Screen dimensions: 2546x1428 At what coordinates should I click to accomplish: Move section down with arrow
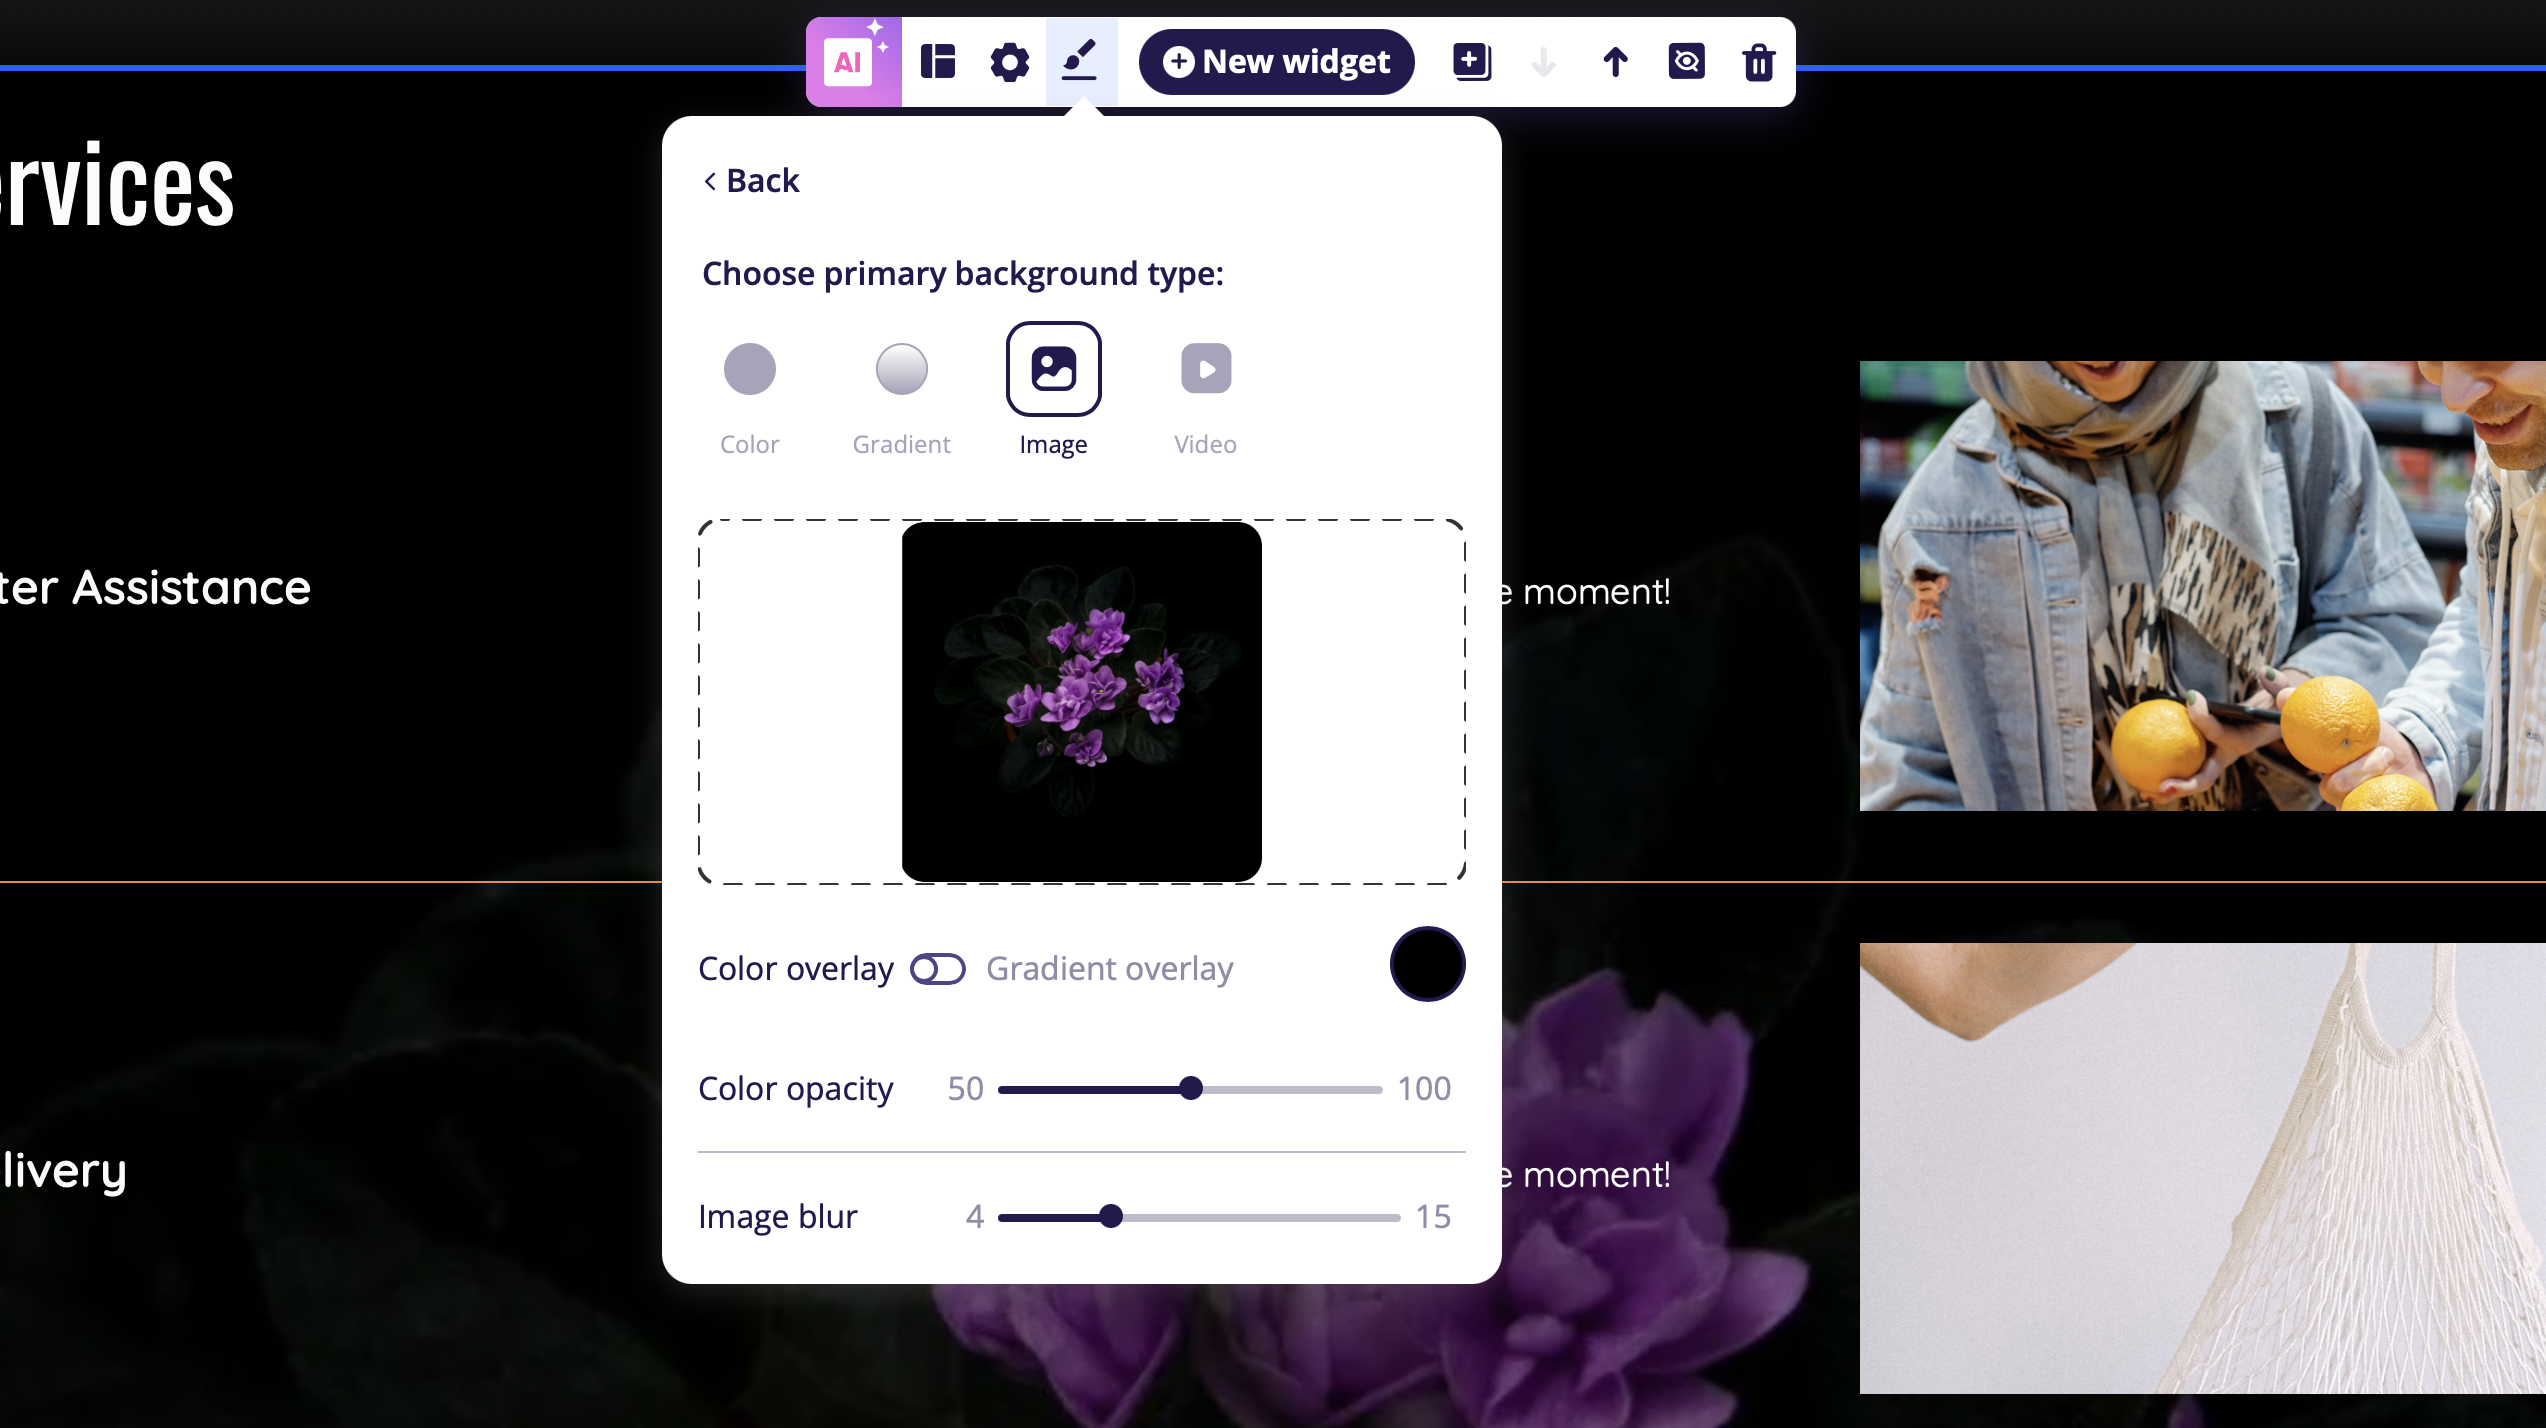click(1543, 62)
